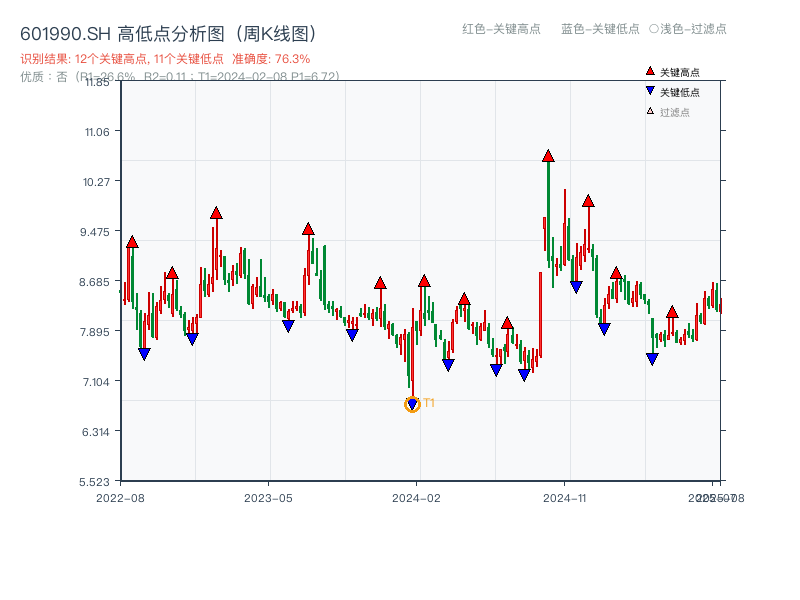Image resolution: width=800 pixels, height=600 pixels.
Task: Click the orange T1 circle marker on the chart
Action: click(x=412, y=404)
